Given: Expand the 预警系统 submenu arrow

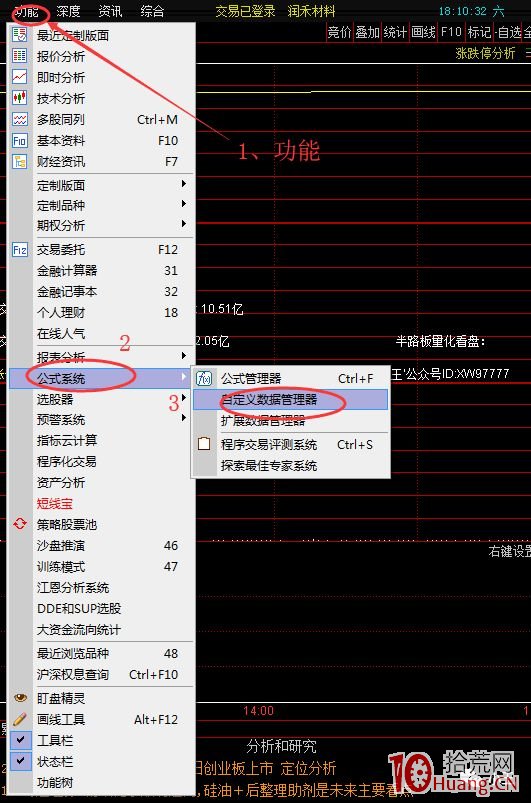Looking at the screenshot, I should pyautogui.click(x=183, y=418).
